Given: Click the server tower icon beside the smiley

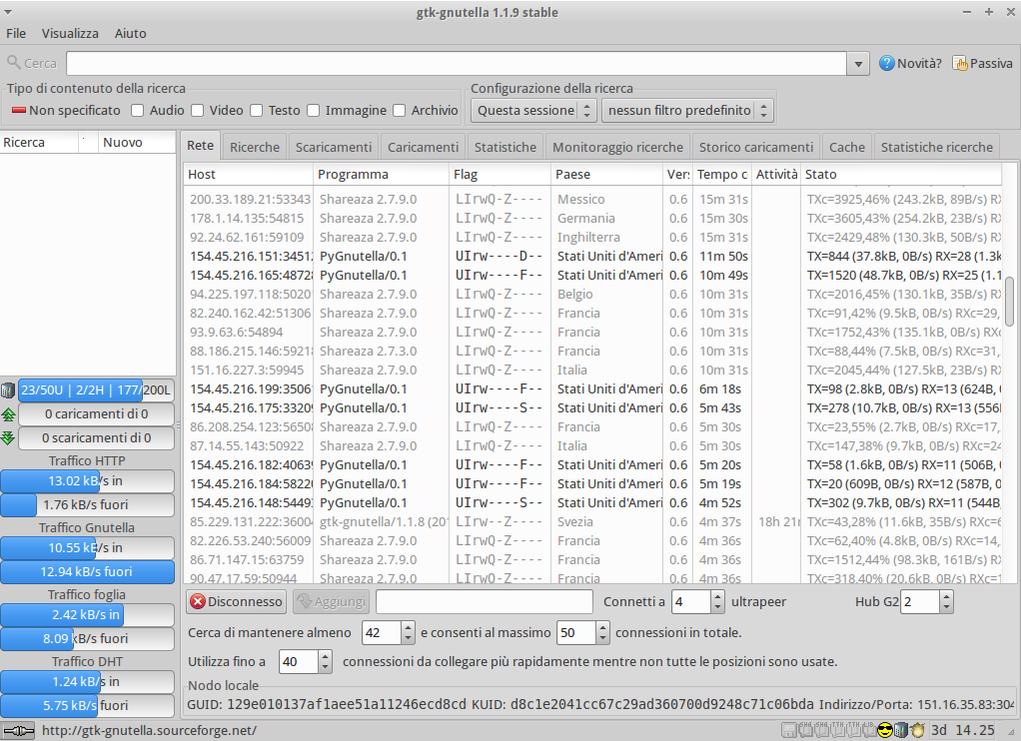Looking at the screenshot, I should tap(901, 731).
